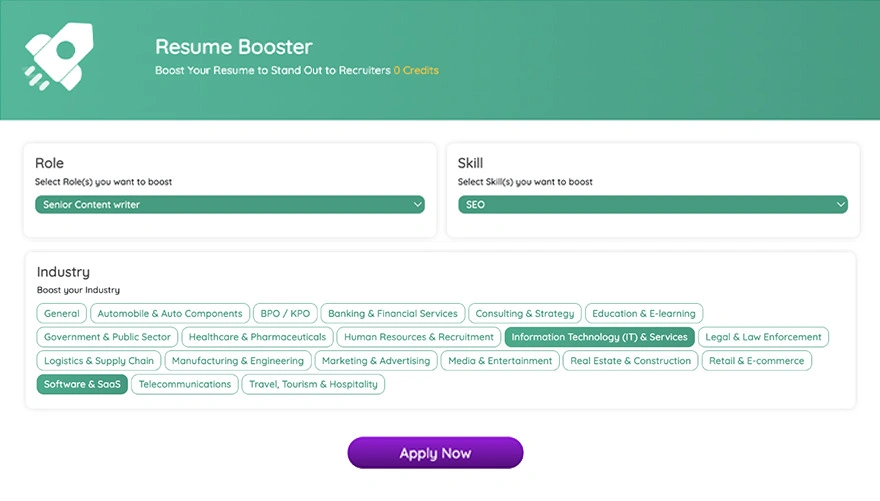This screenshot has height=501, width=880.
Task: Select the Marketing & Advertising chip
Action: point(376,361)
